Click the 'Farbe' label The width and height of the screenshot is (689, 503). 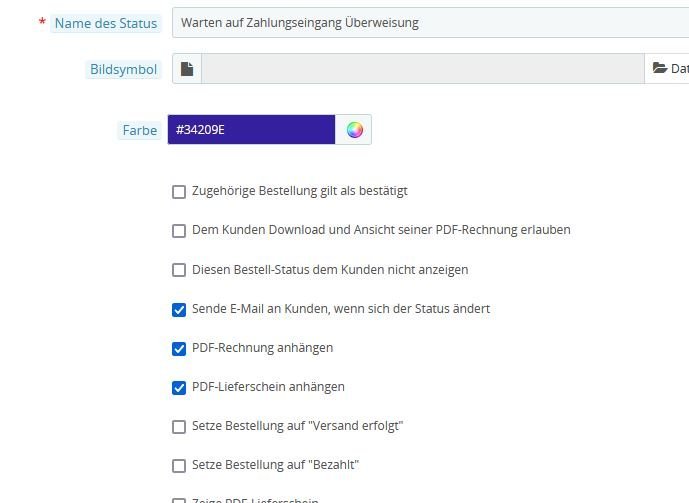click(x=140, y=130)
